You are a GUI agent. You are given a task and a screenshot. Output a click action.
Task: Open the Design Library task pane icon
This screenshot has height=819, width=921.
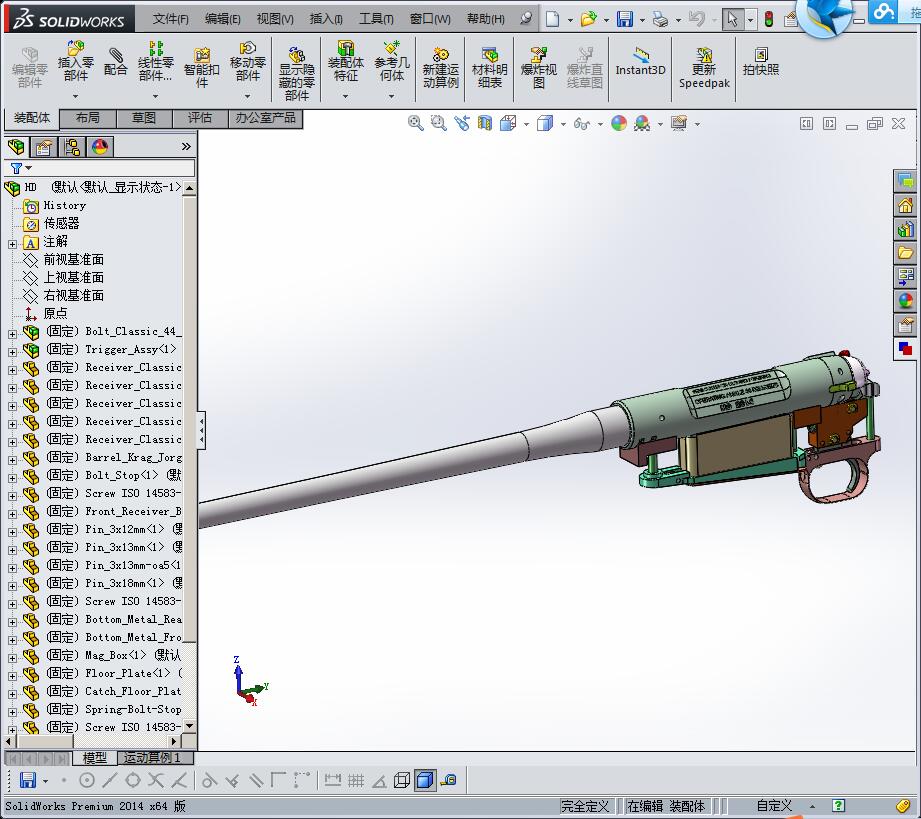coord(905,229)
